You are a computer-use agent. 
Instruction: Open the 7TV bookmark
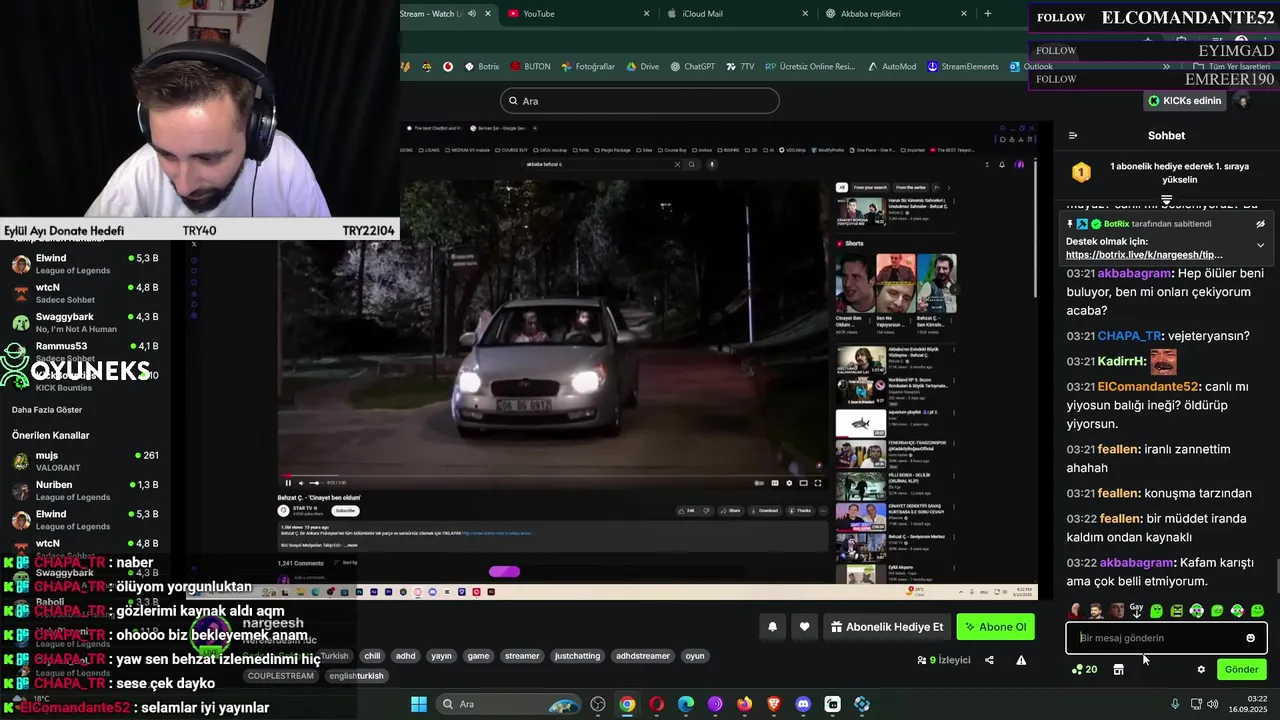click(x=740, y=67)
